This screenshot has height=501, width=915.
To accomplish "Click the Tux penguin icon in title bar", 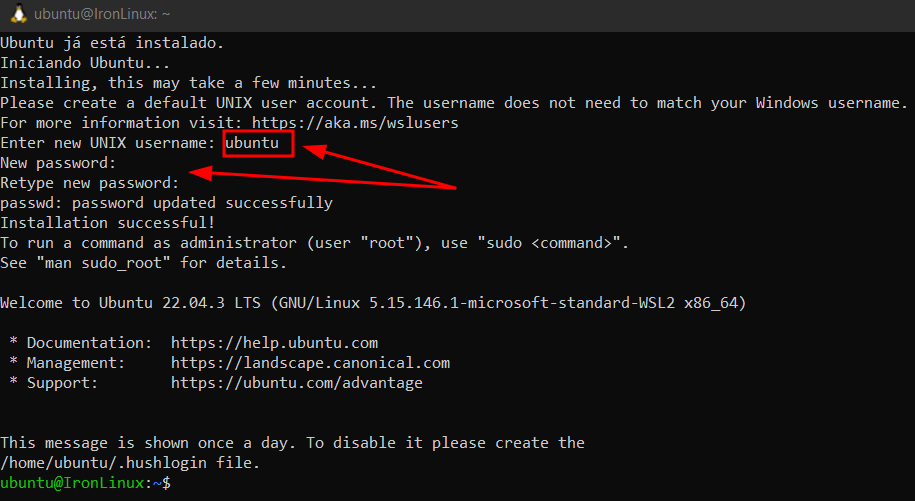I will [x=18, y=13].
